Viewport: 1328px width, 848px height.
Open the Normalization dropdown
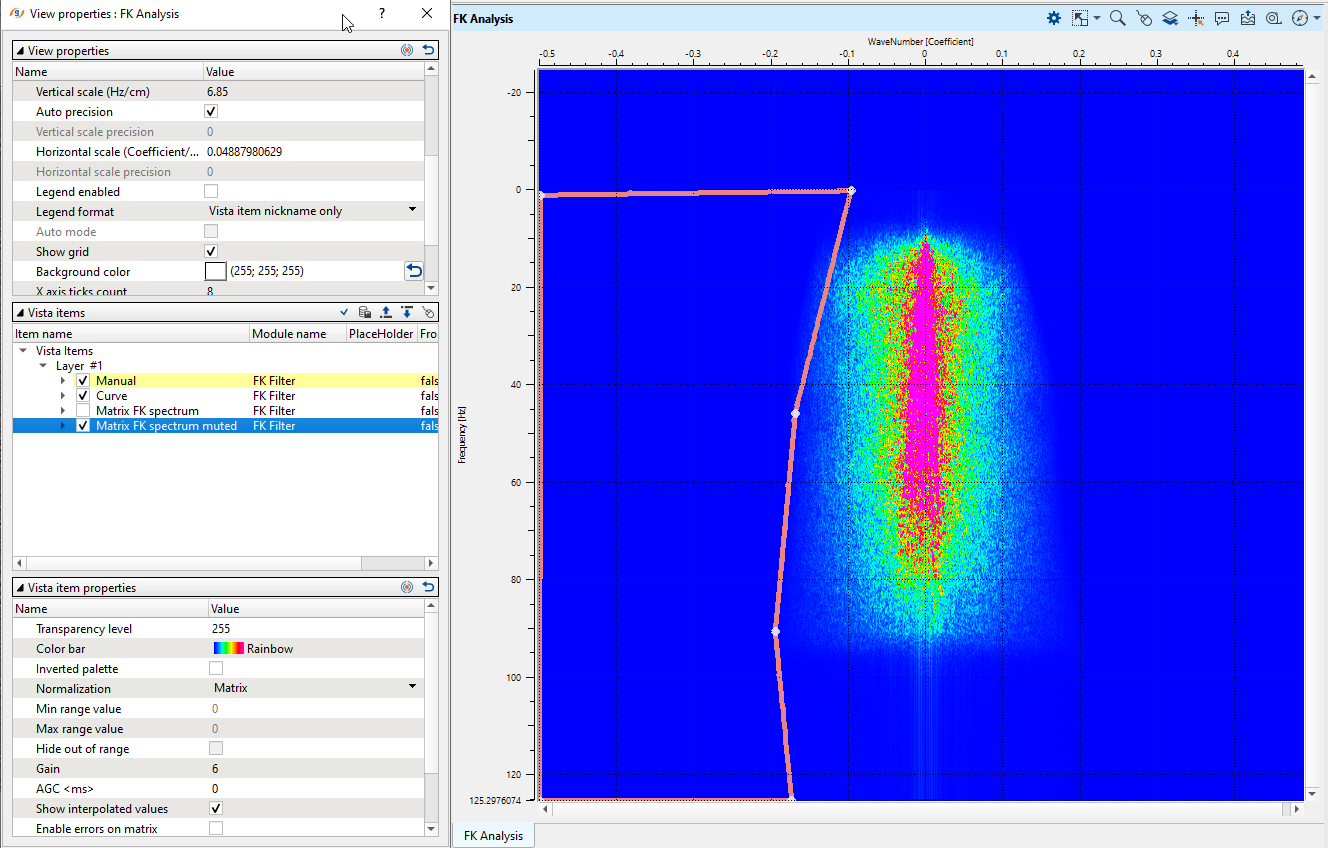[412, 688]
